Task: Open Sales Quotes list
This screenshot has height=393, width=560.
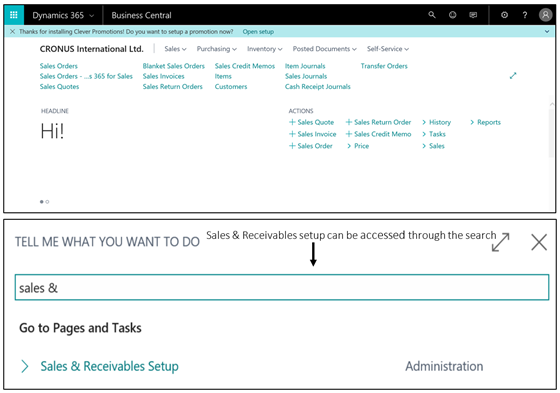Action: 59,86
